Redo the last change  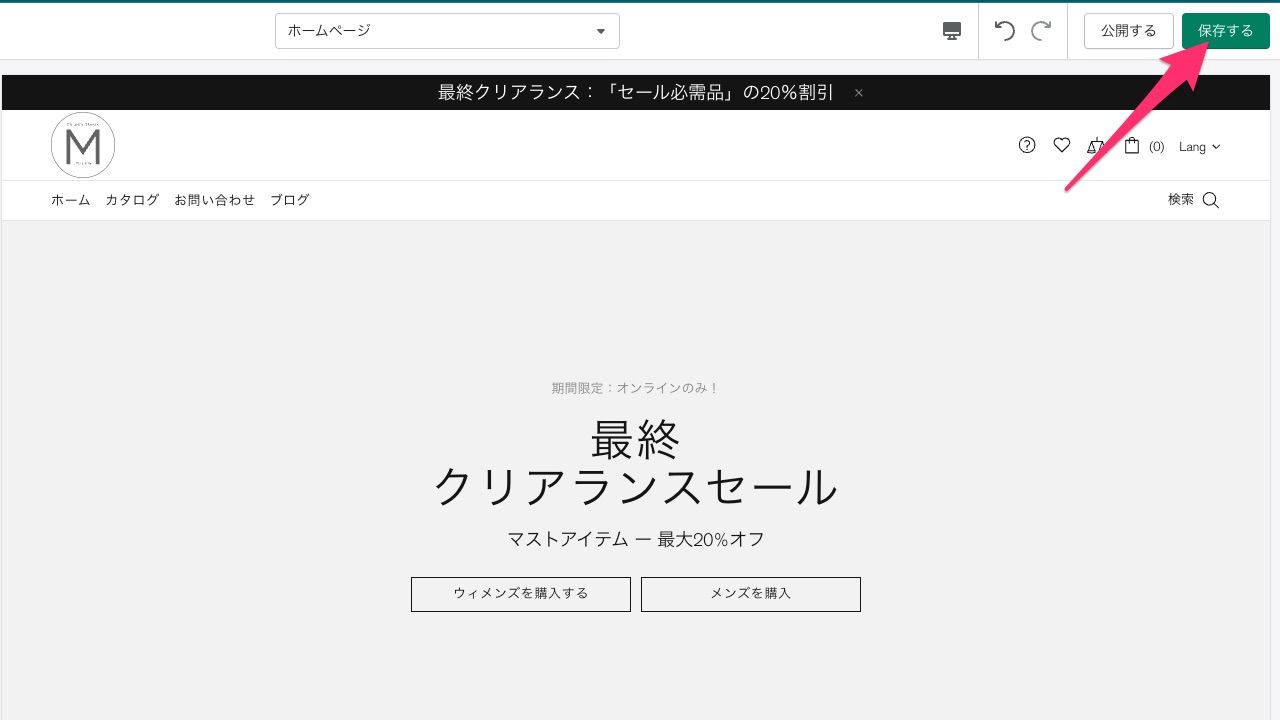pyautogui.click(x=1041, y=31)
